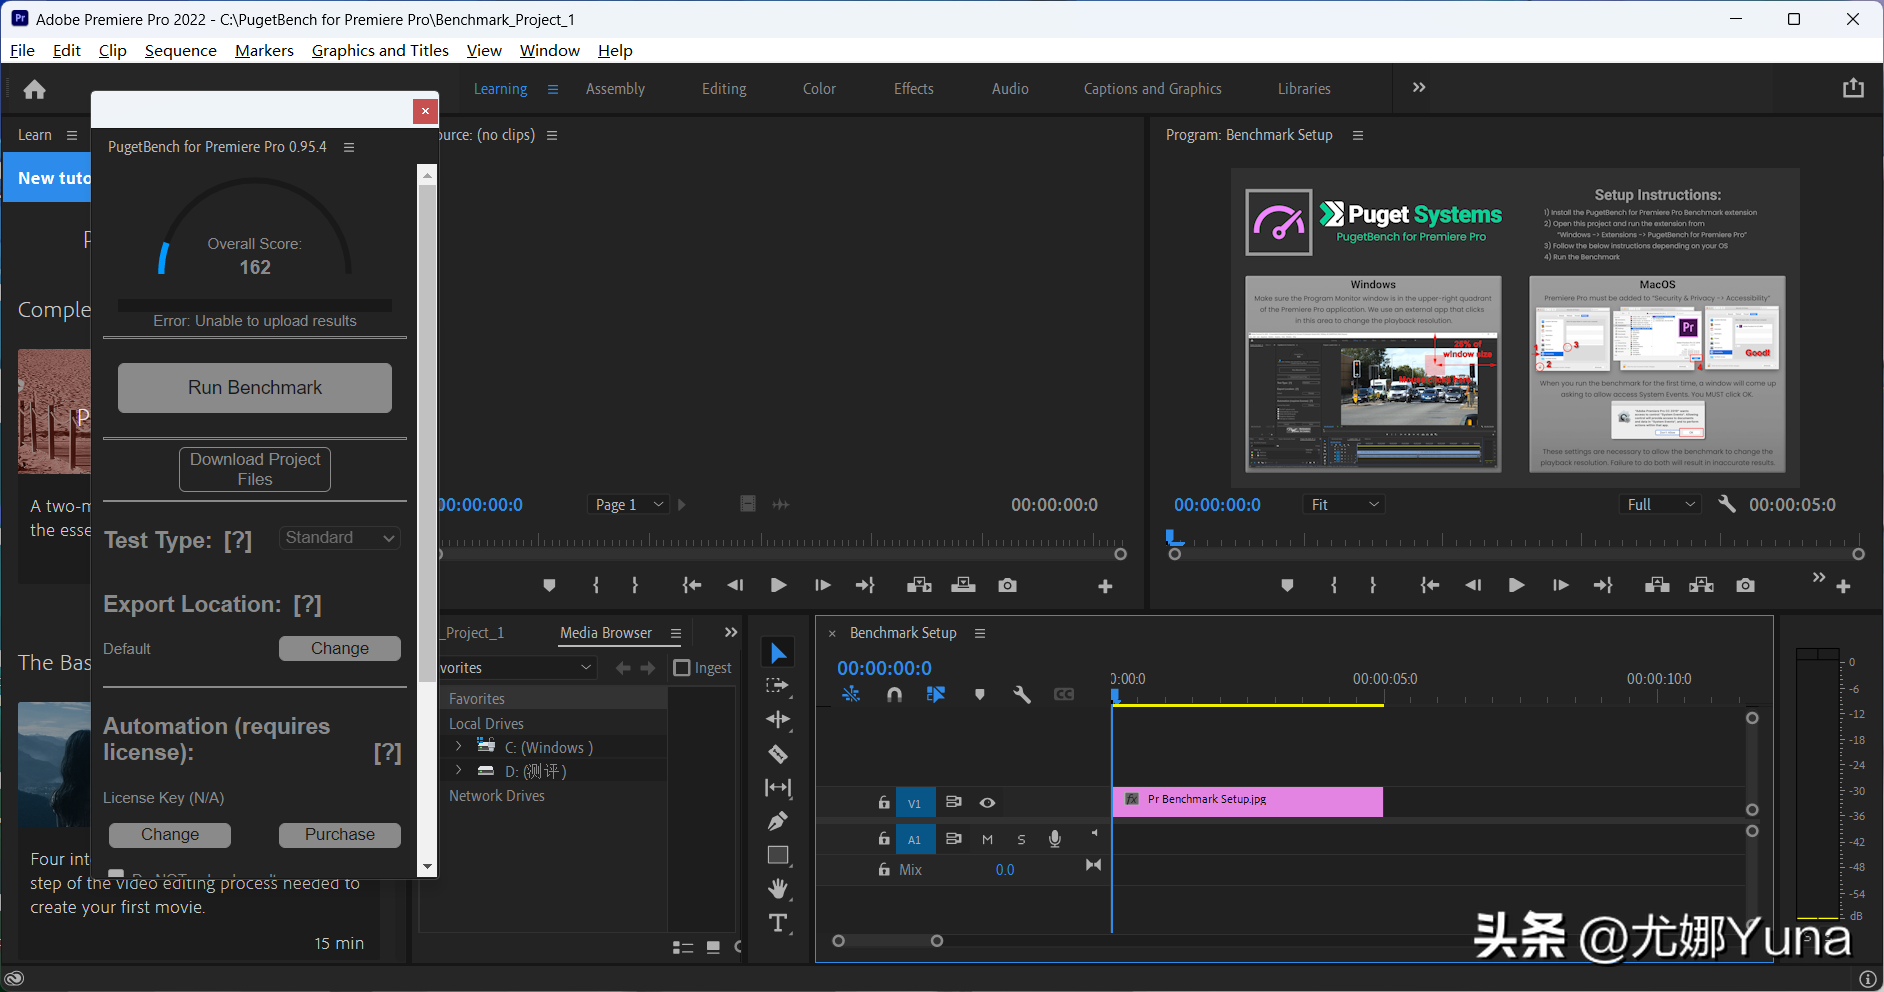Click Quick Export share icon

1853,88
